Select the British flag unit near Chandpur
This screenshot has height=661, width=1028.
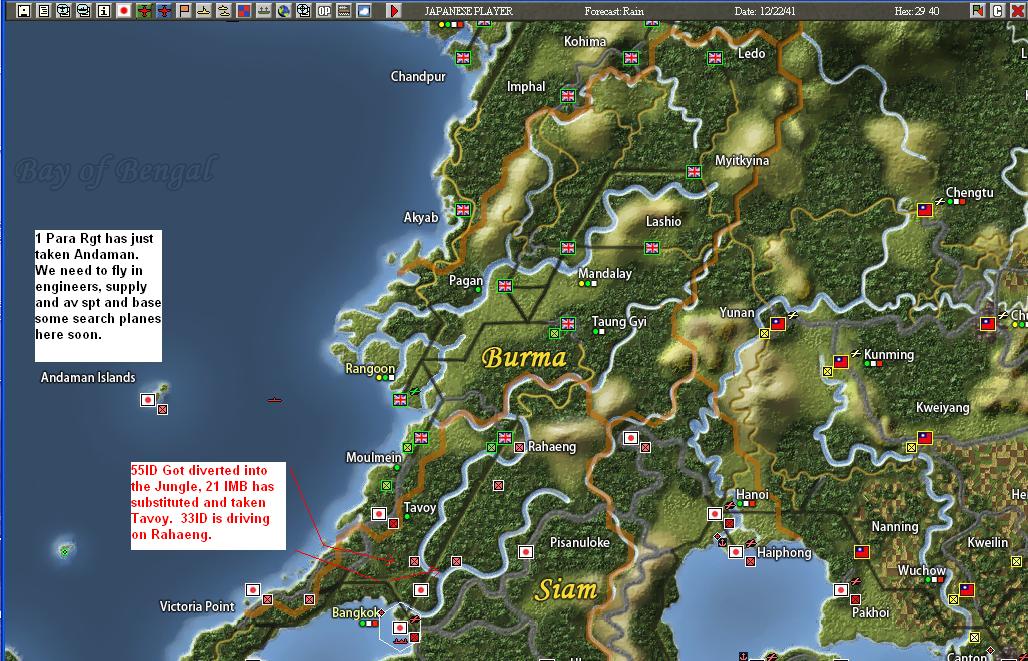(x=463, y=57)
